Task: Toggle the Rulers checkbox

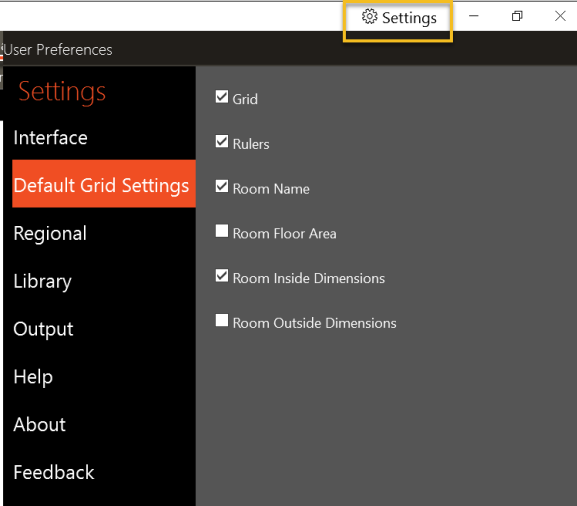Action: [222, 142]
